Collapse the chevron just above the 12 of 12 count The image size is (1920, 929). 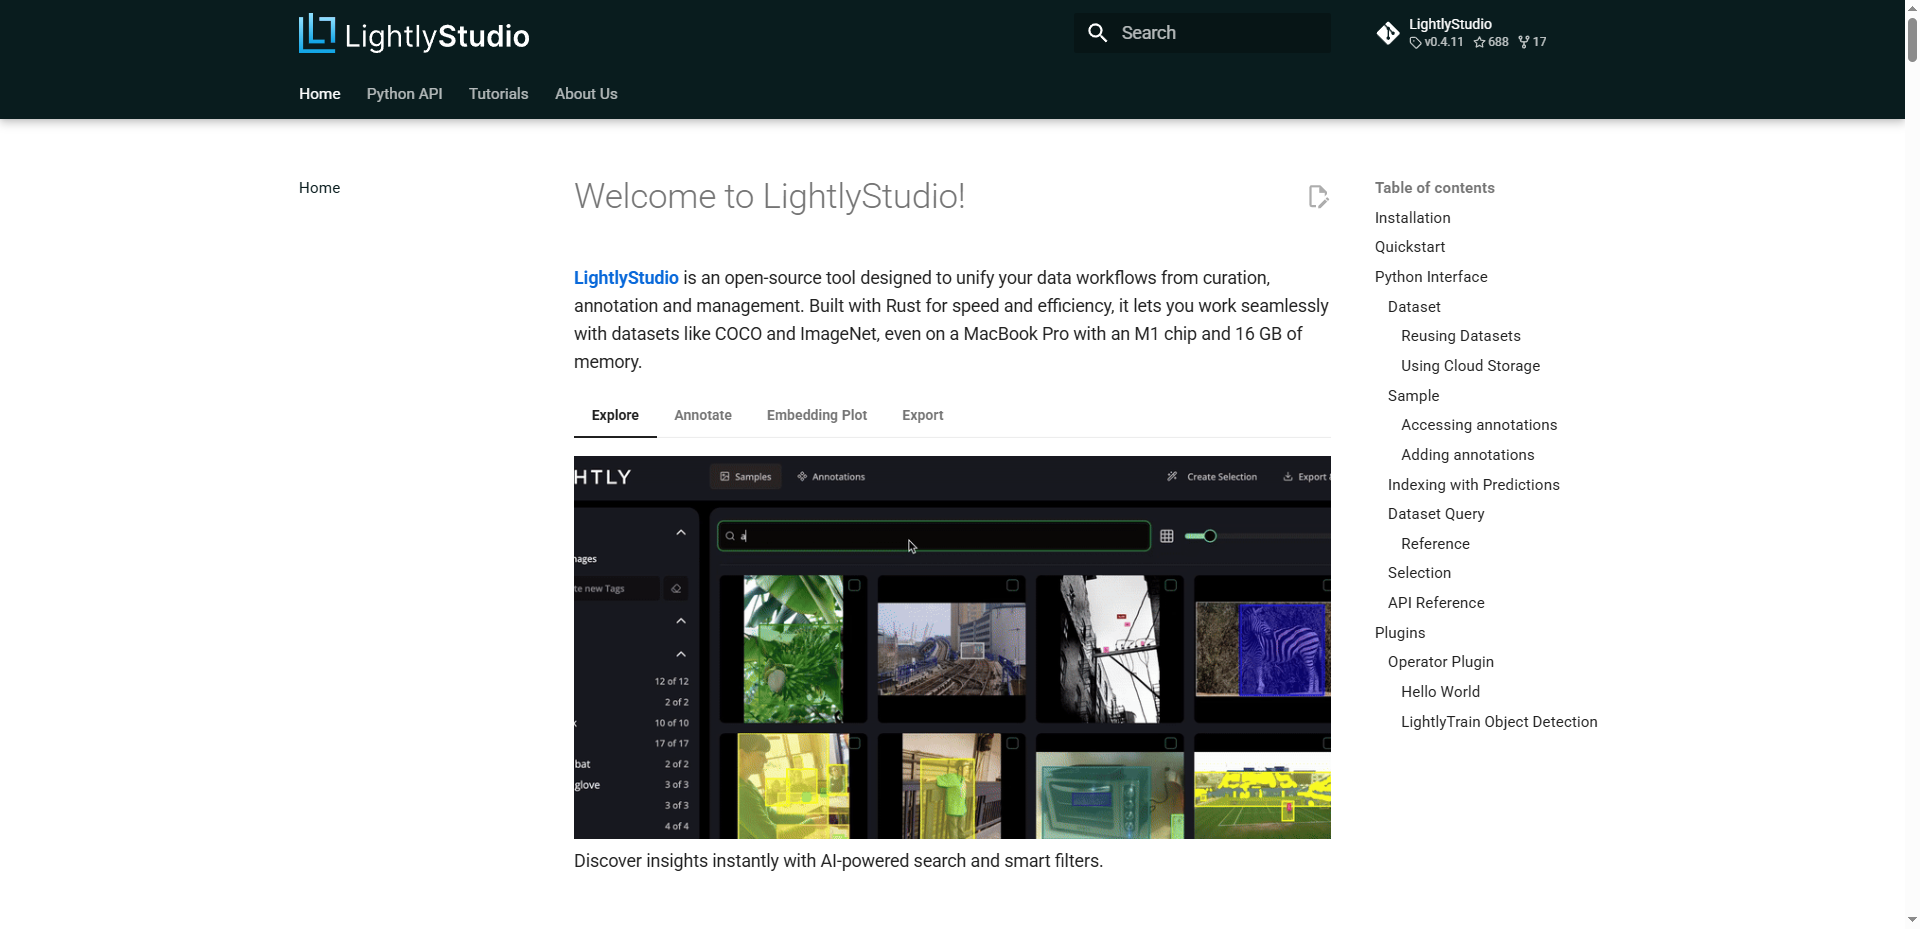point(681,654)
